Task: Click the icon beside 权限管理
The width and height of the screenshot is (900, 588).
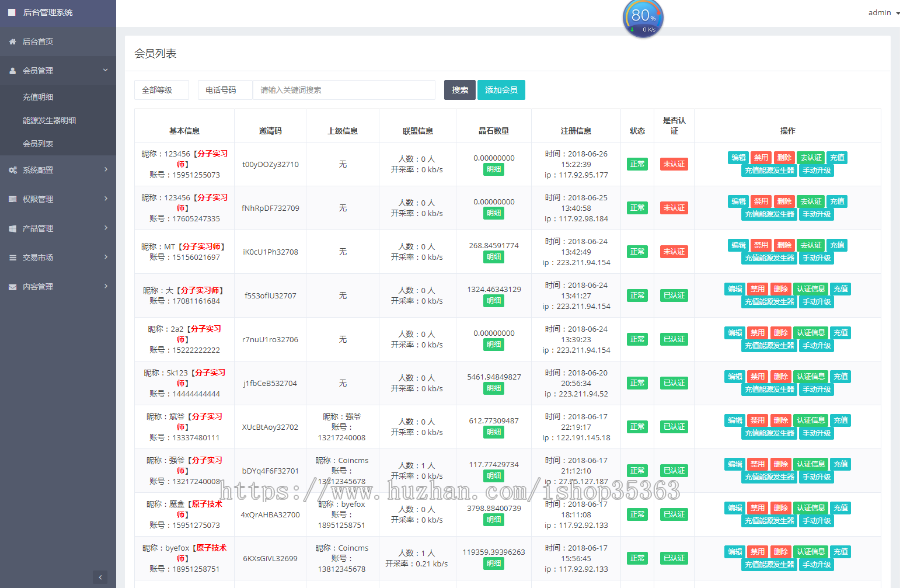Action: [13, 199]
